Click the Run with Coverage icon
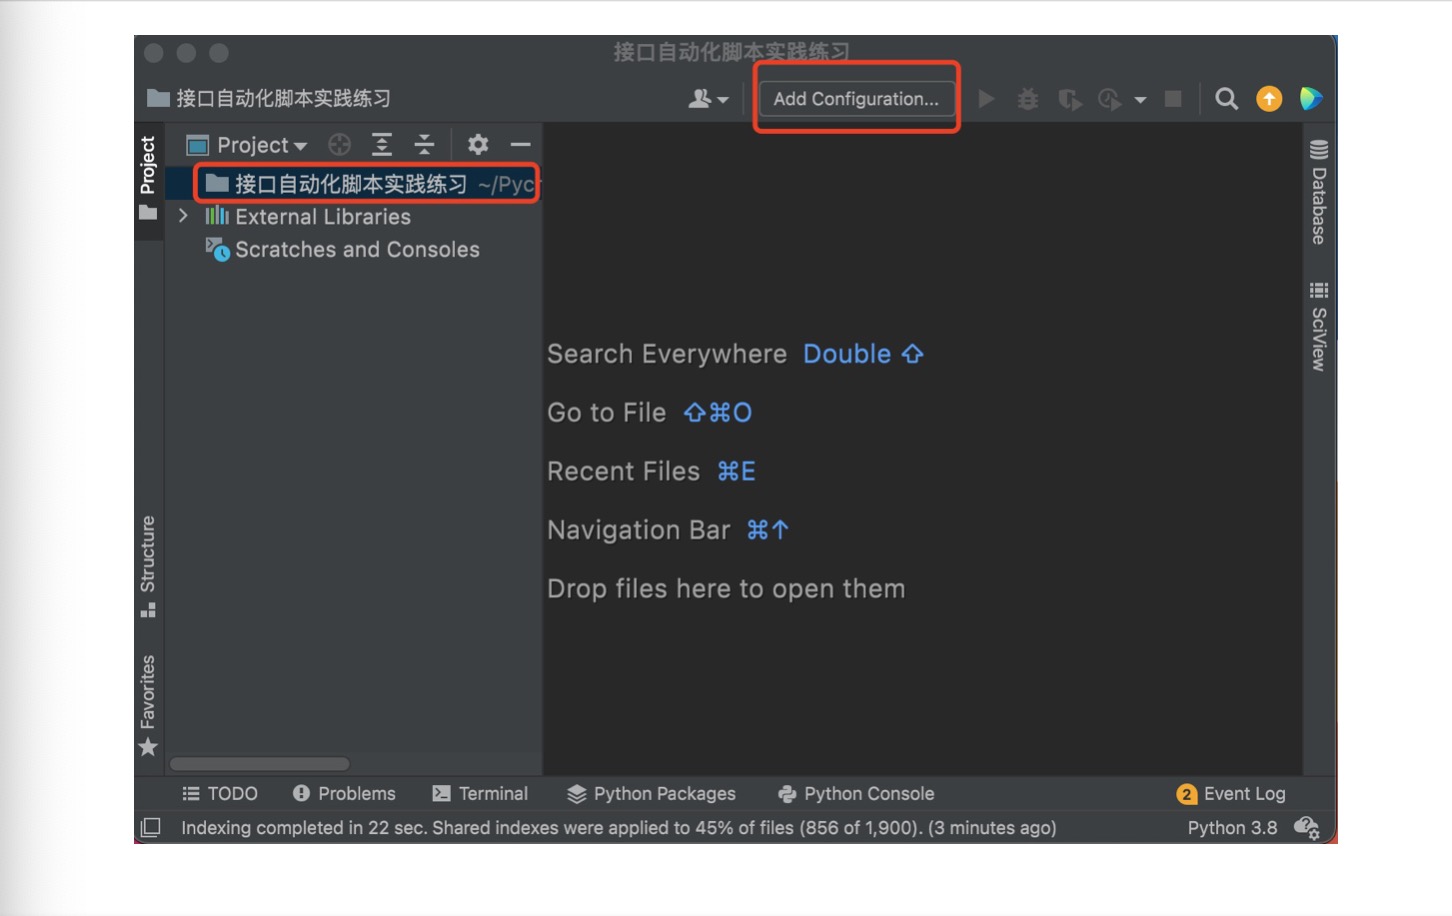Image resolution: width=1452 pixels, height=916 pixels. (1070, 99)
